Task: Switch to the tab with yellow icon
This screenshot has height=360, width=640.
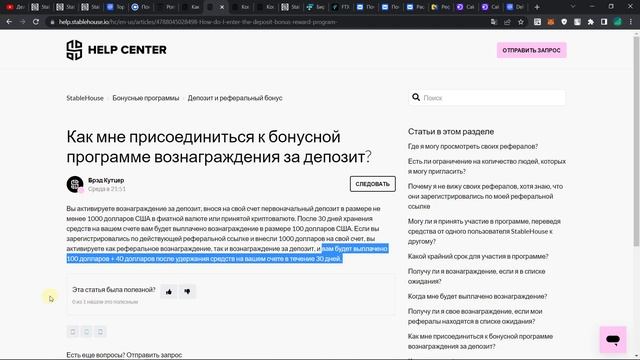Action: pos(440,7)
